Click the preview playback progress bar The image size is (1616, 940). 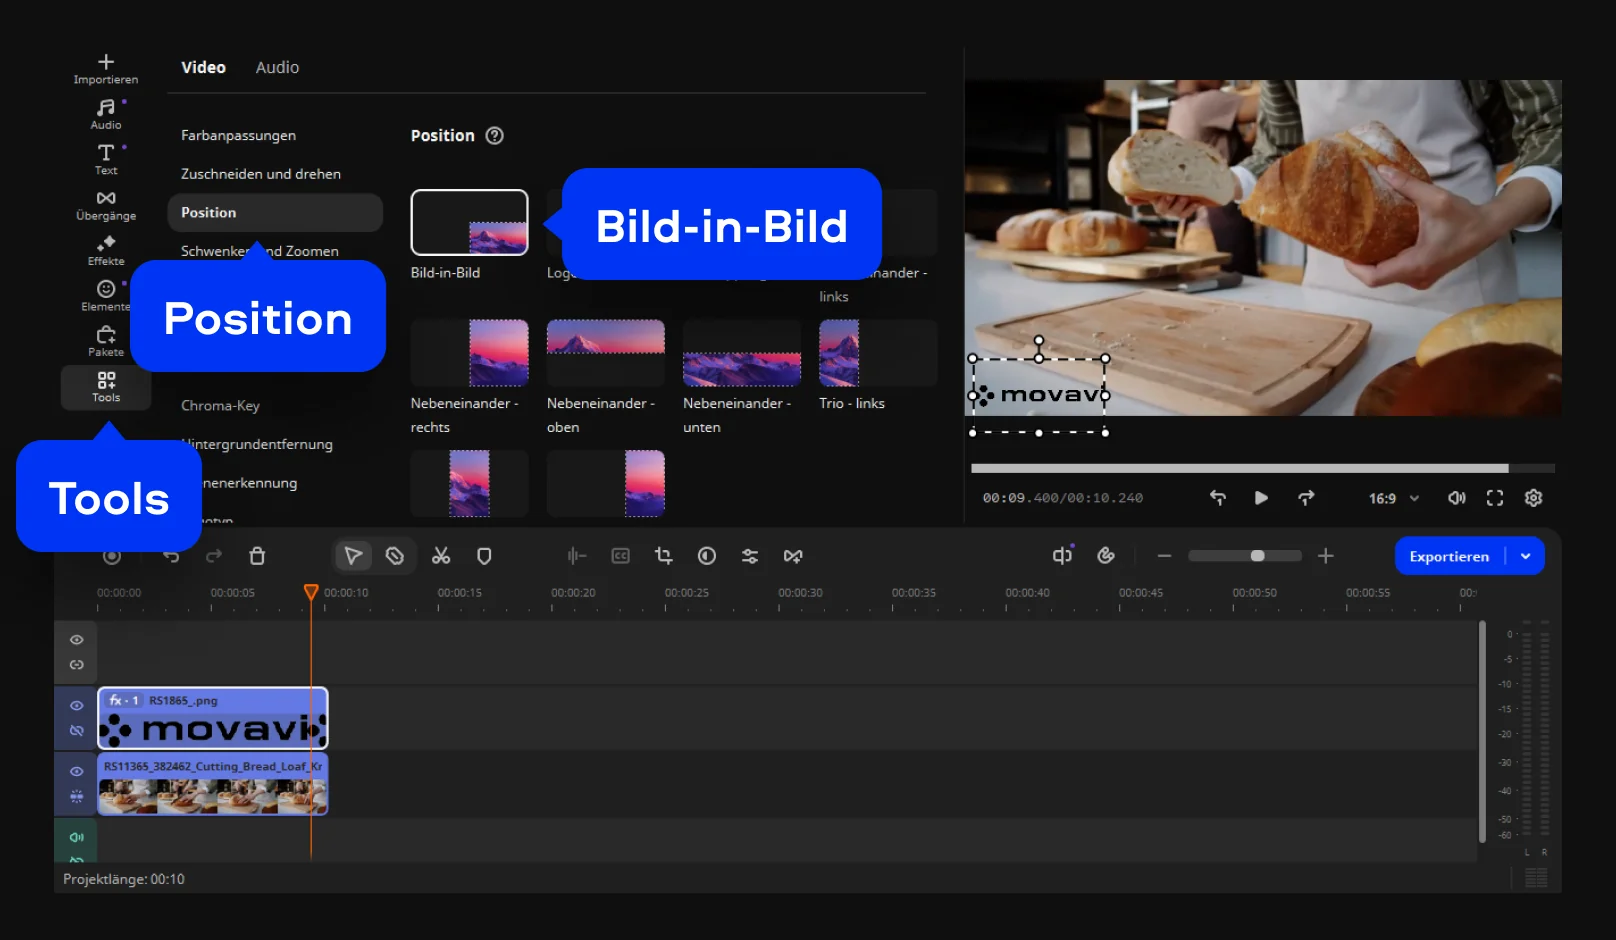1262,468
